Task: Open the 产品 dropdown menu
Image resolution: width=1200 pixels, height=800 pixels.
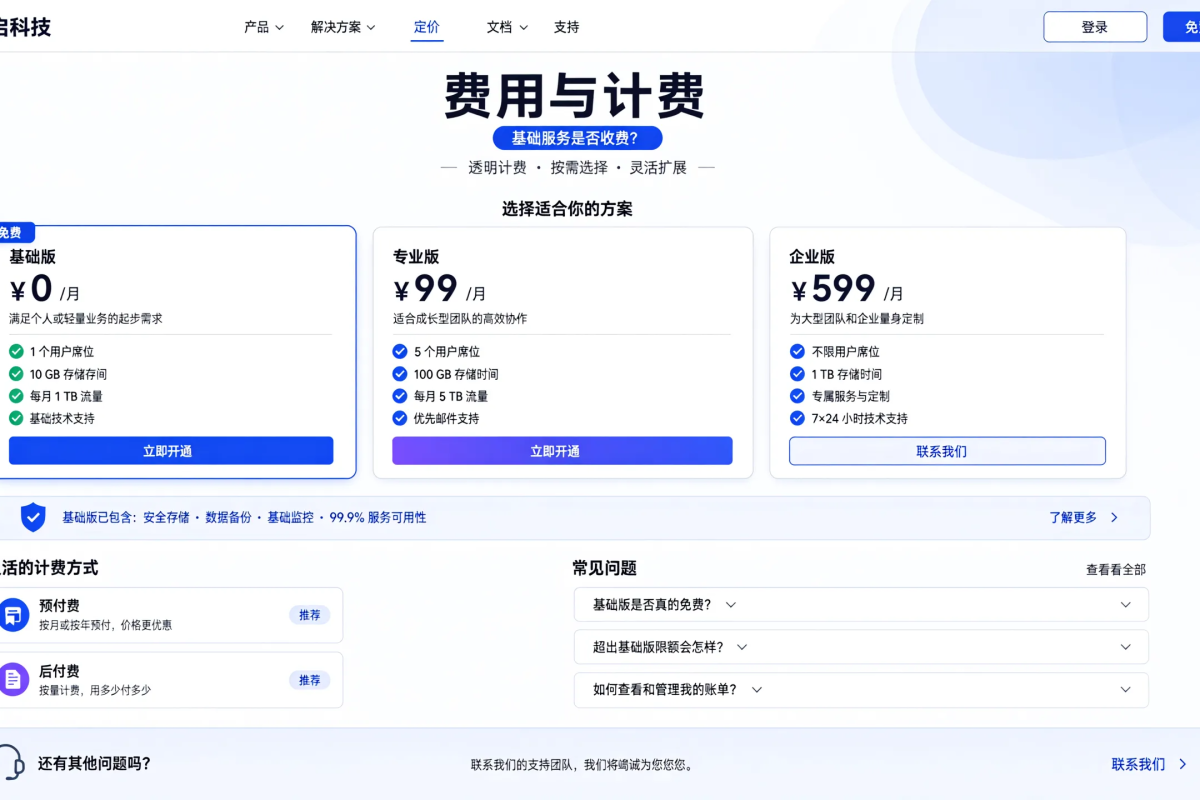Action: (264, 27)
